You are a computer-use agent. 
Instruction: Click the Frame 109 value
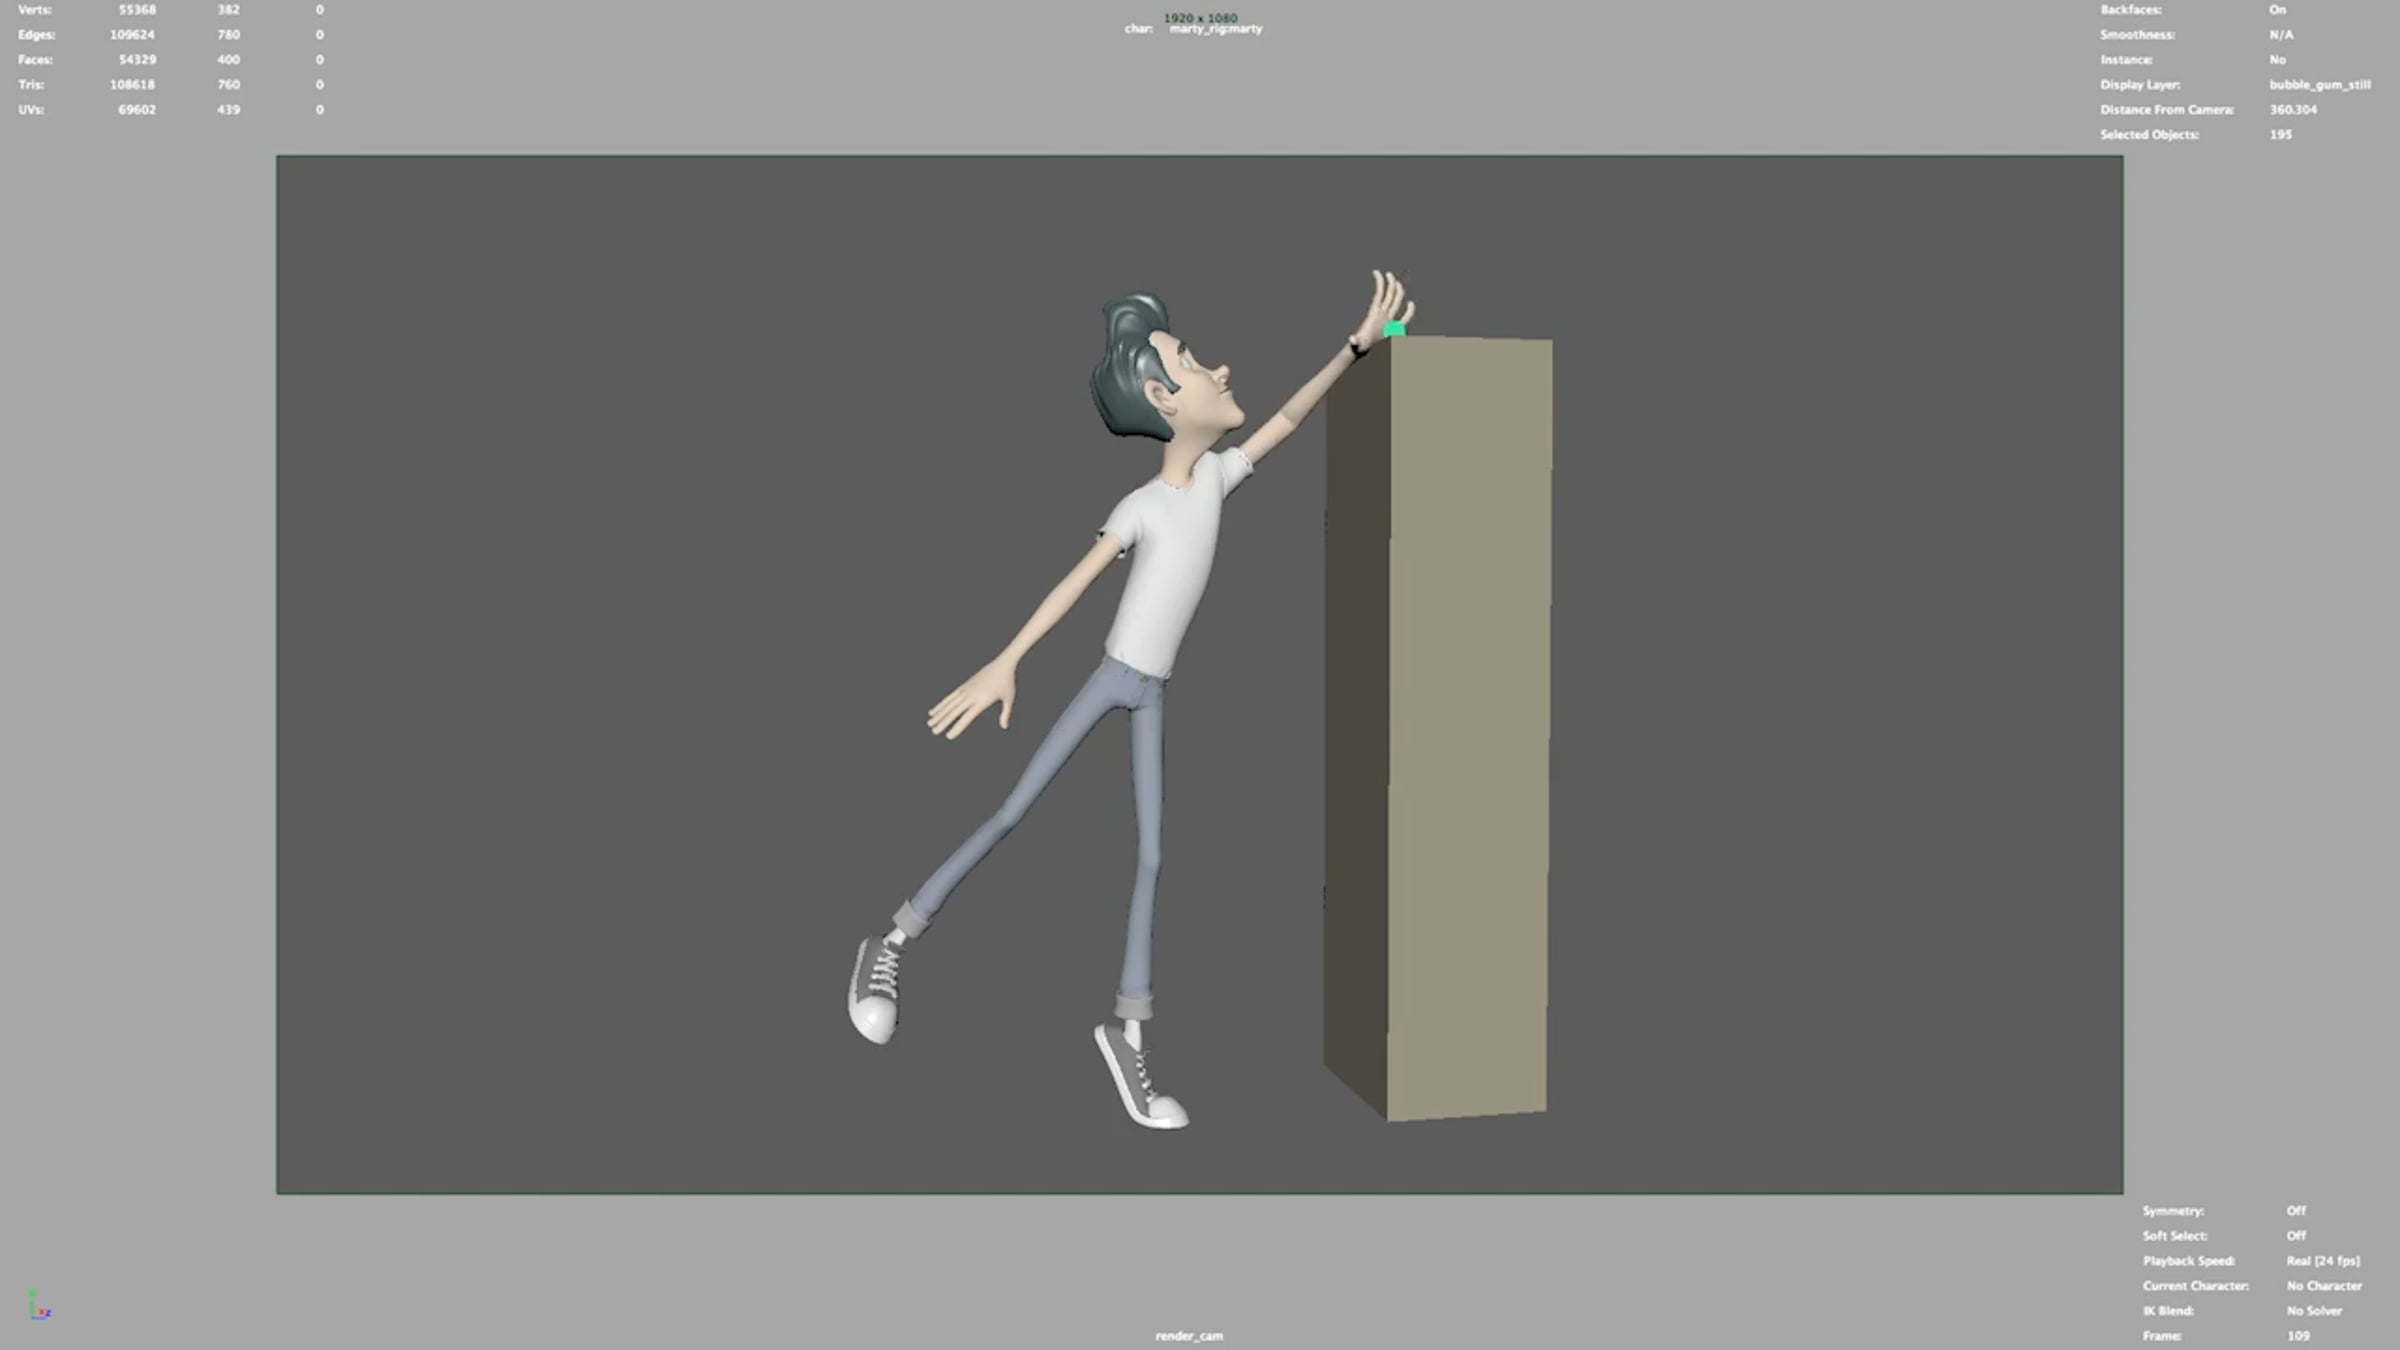coord(2298,1336)
